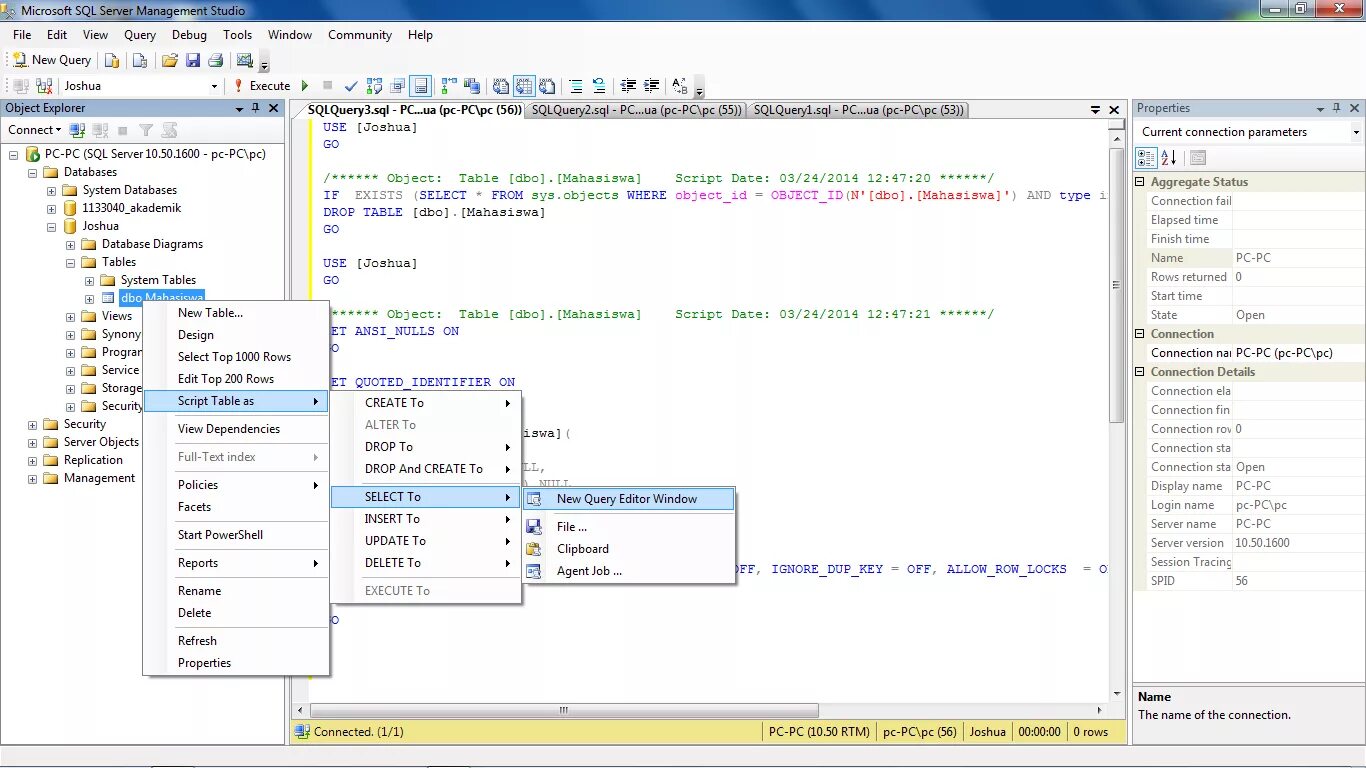Collapse the Aggregate Status property category
This screenshot has width=1366, height=768.
pyautogui.click(x=1141, y=182)
